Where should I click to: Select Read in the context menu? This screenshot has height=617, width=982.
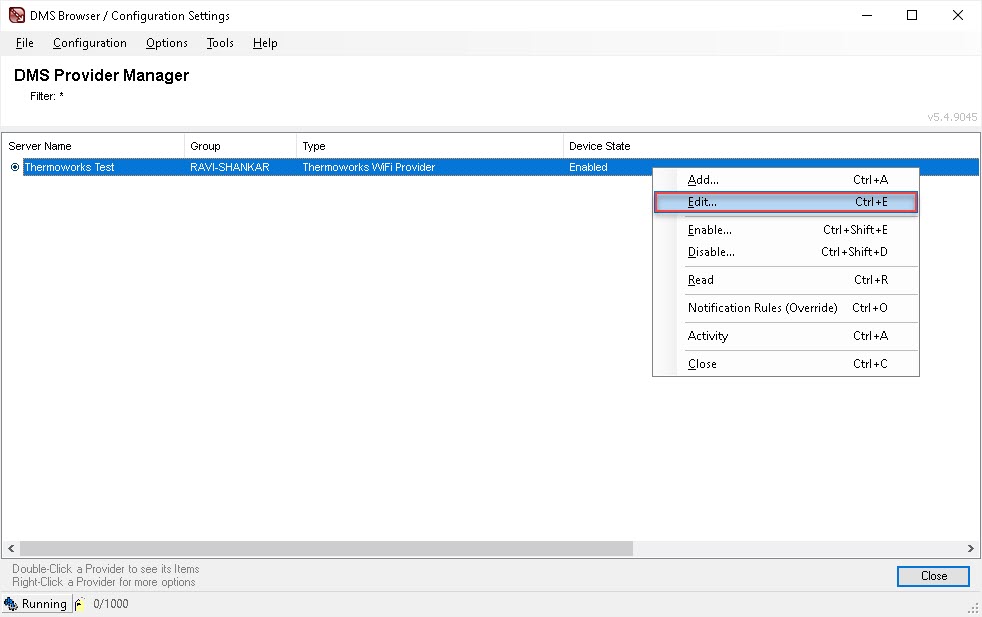699,280
